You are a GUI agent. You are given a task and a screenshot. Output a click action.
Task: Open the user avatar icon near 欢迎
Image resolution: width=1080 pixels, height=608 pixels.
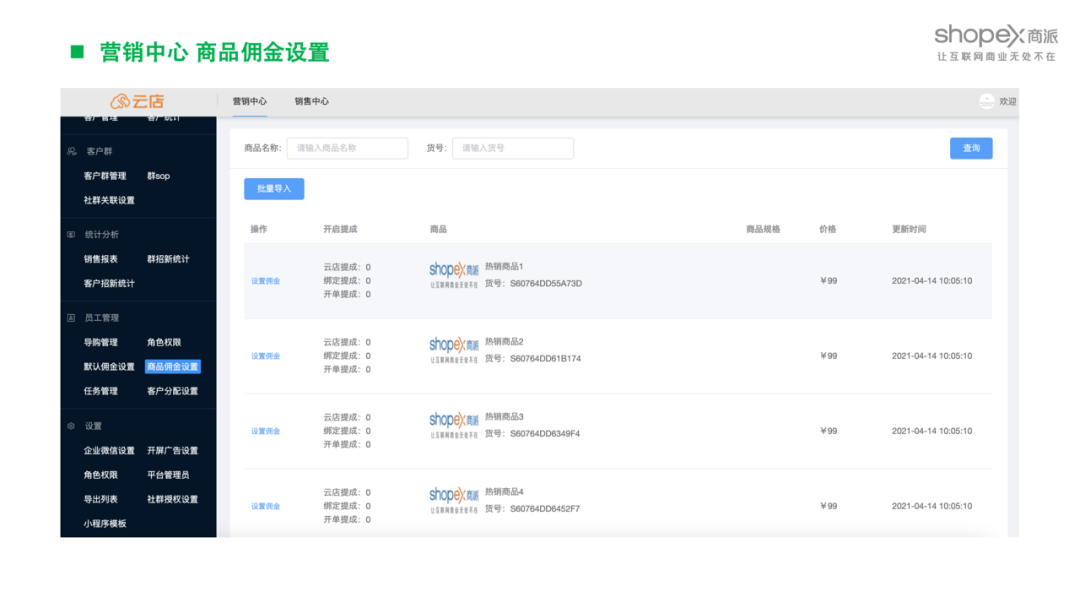(x=986, y=101)
